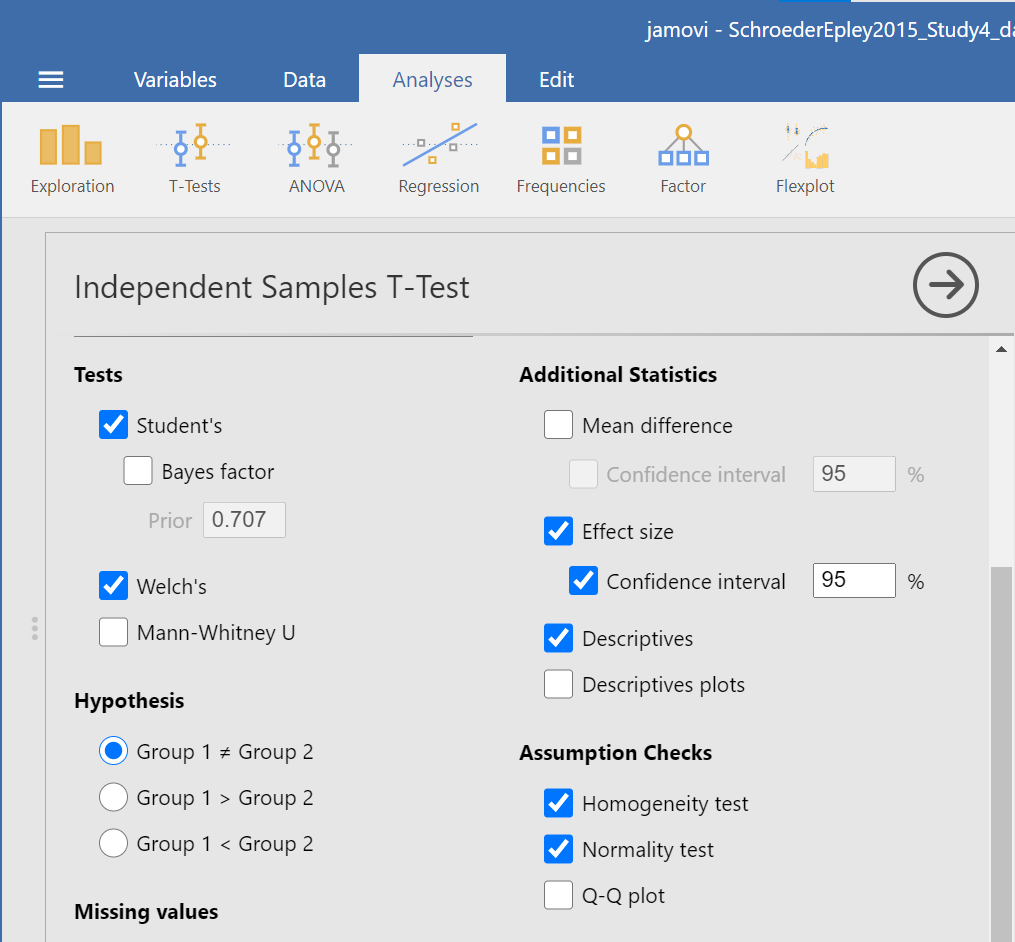Open the Exploration analysis menu

[72, 159]
